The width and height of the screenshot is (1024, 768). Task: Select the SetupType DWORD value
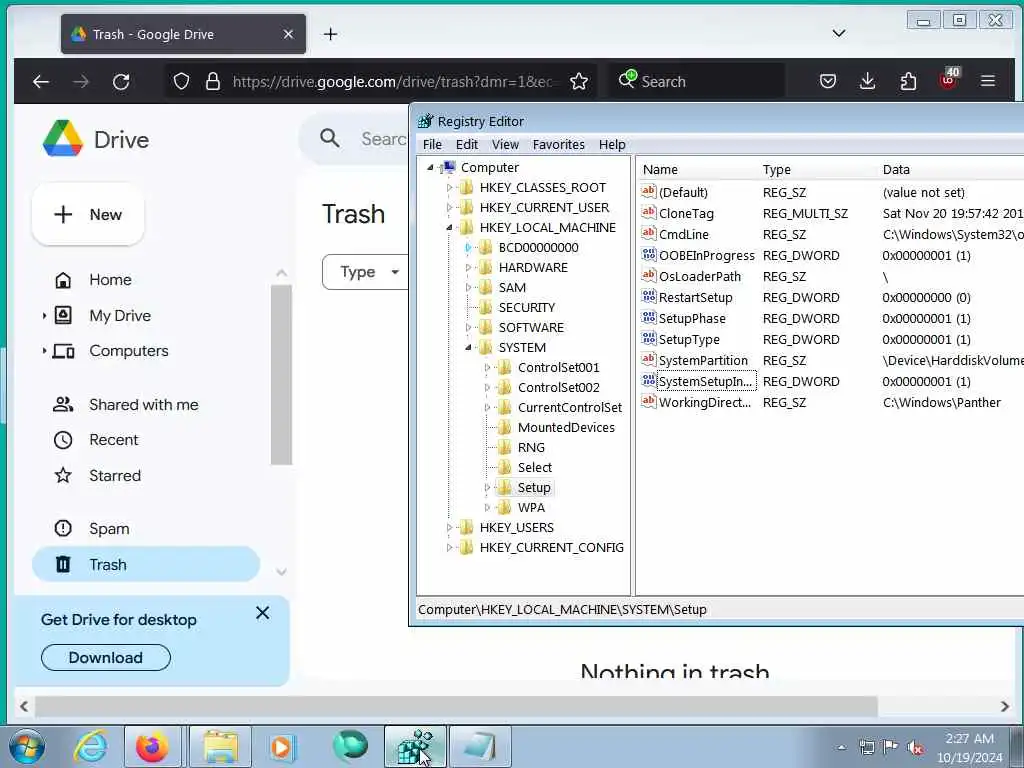pyautogui.click(x=689, y=340)
